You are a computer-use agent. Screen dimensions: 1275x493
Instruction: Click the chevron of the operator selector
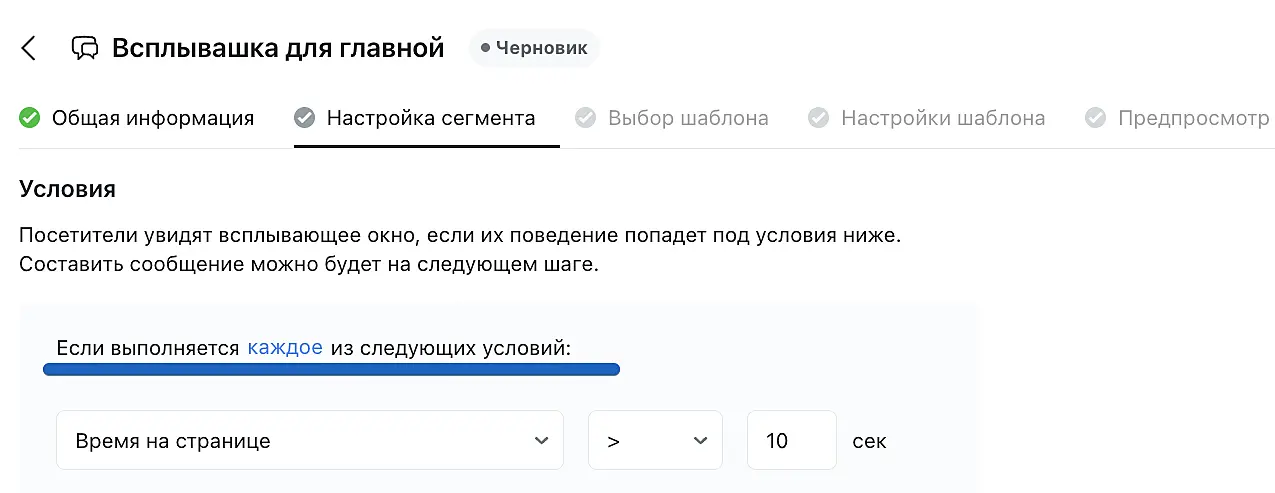tap(700, 440)
